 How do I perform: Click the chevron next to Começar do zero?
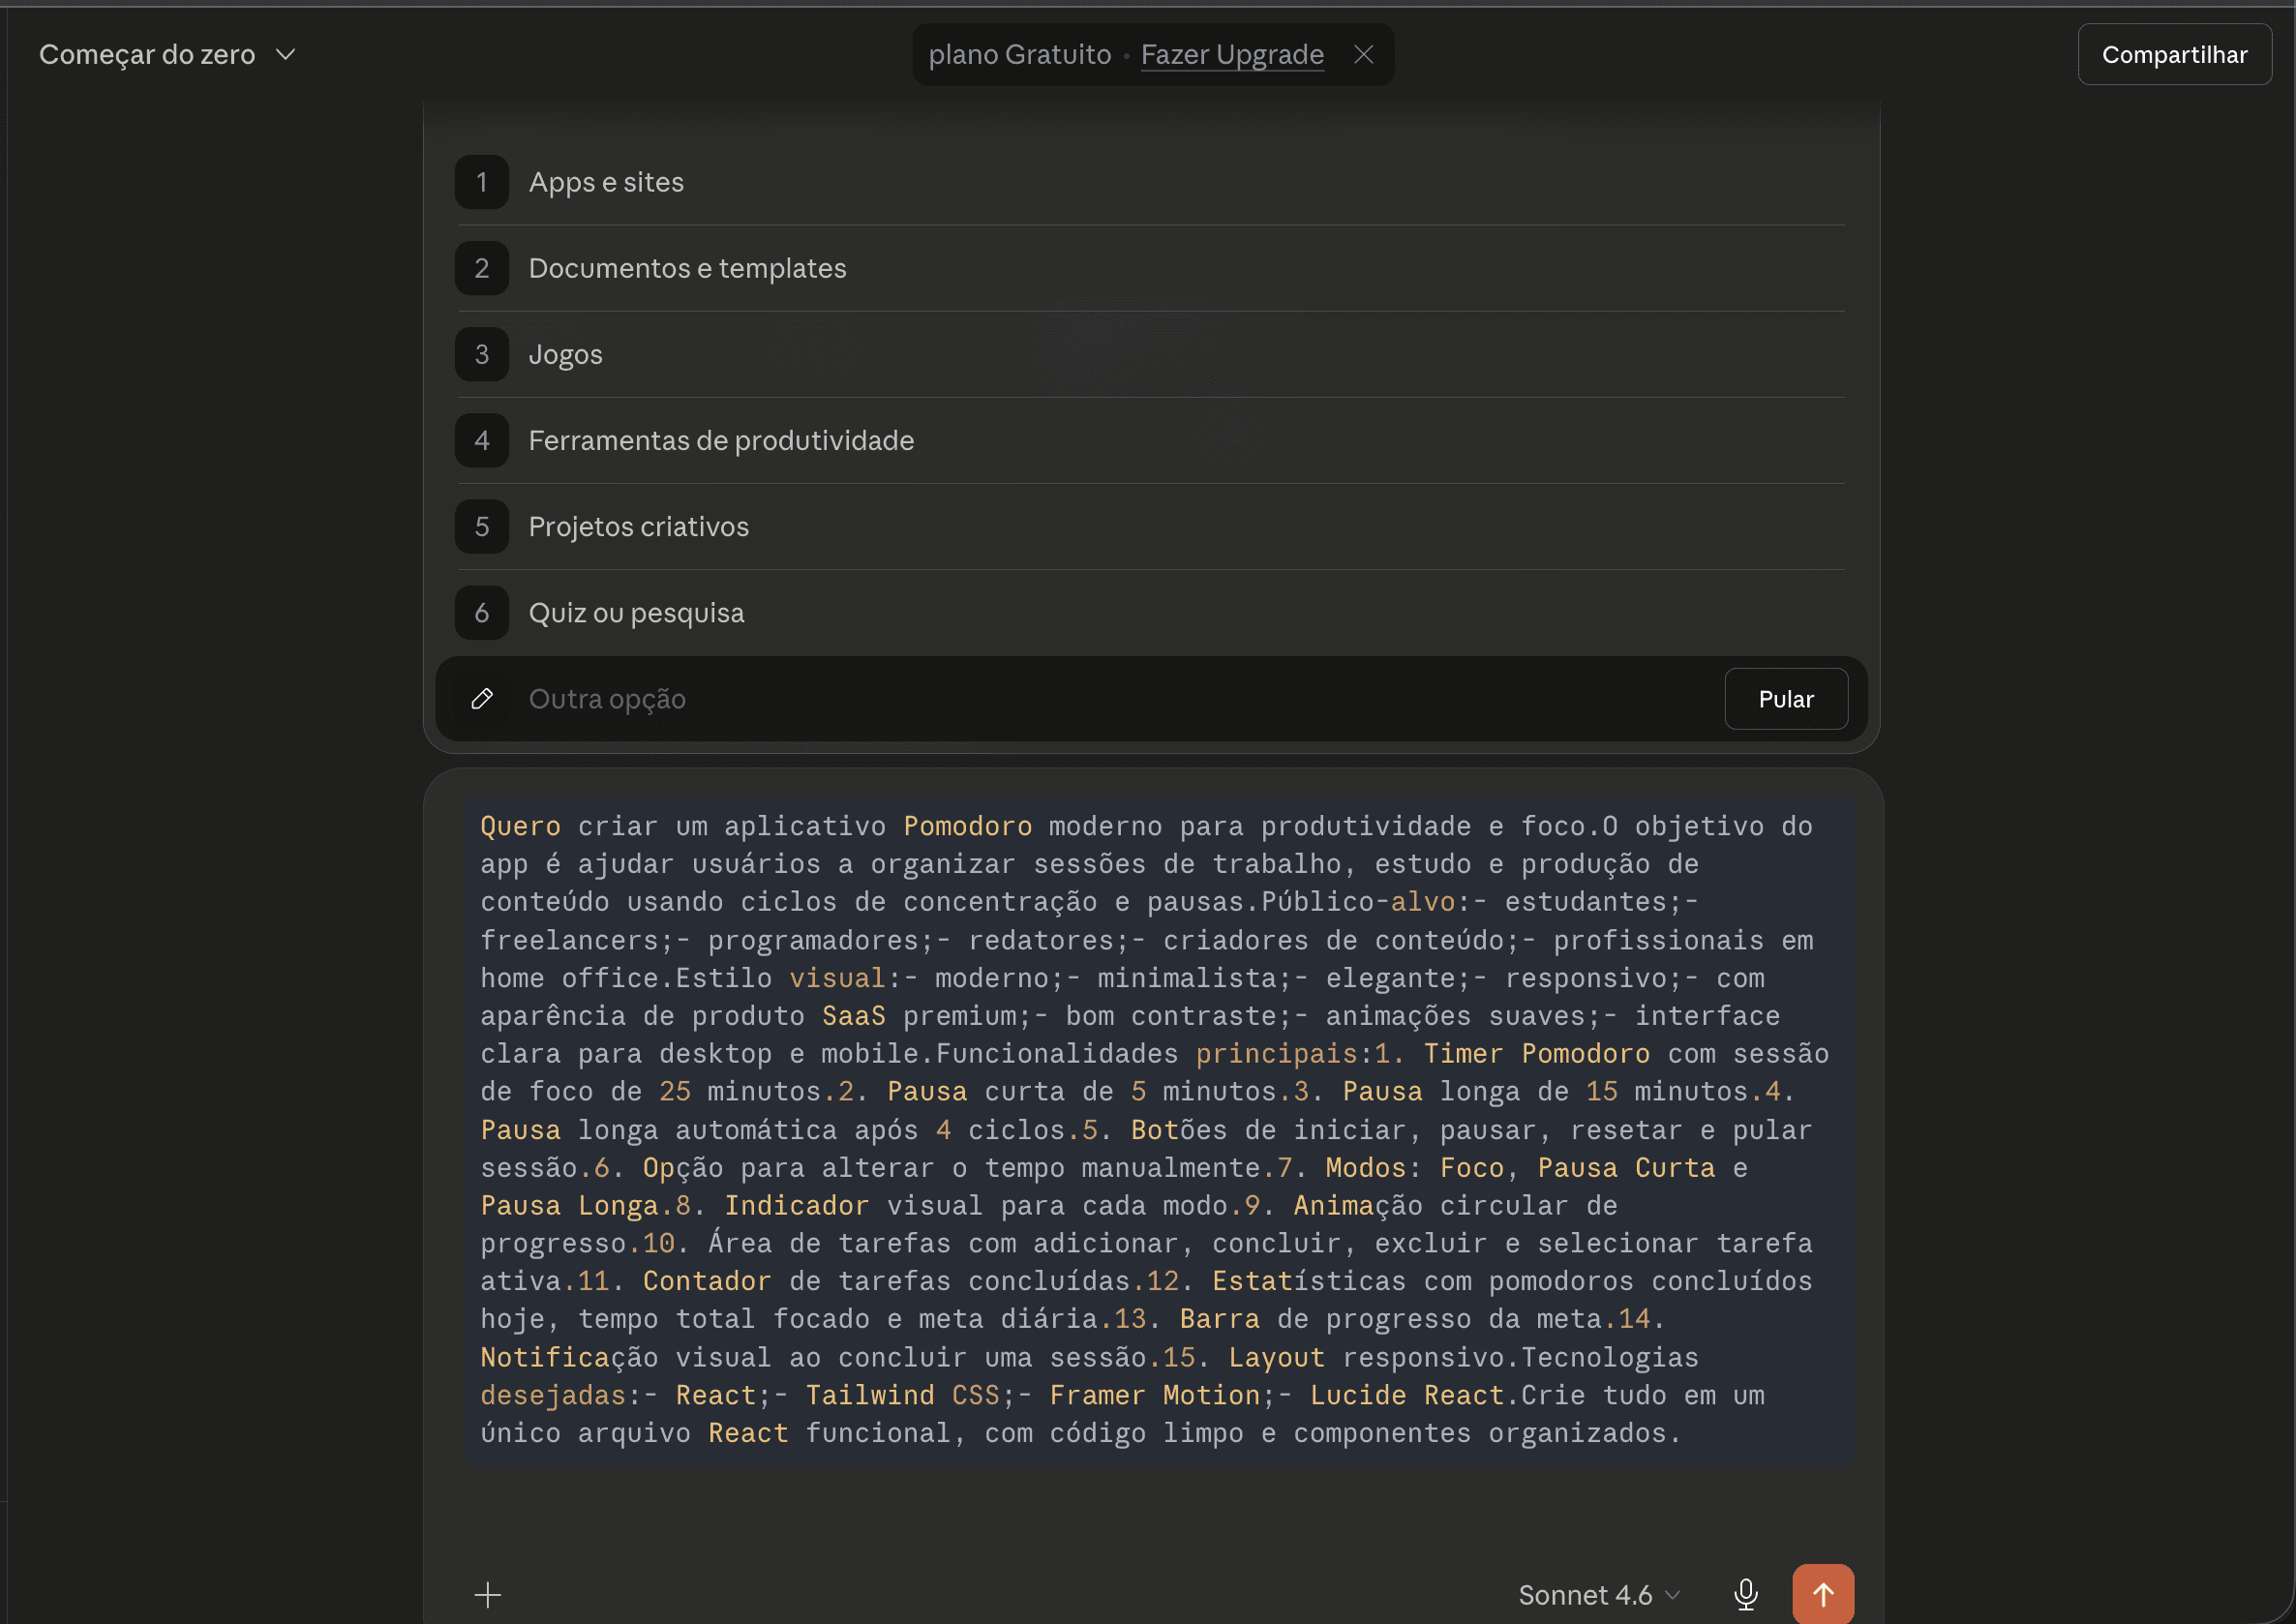coord(285,54)
